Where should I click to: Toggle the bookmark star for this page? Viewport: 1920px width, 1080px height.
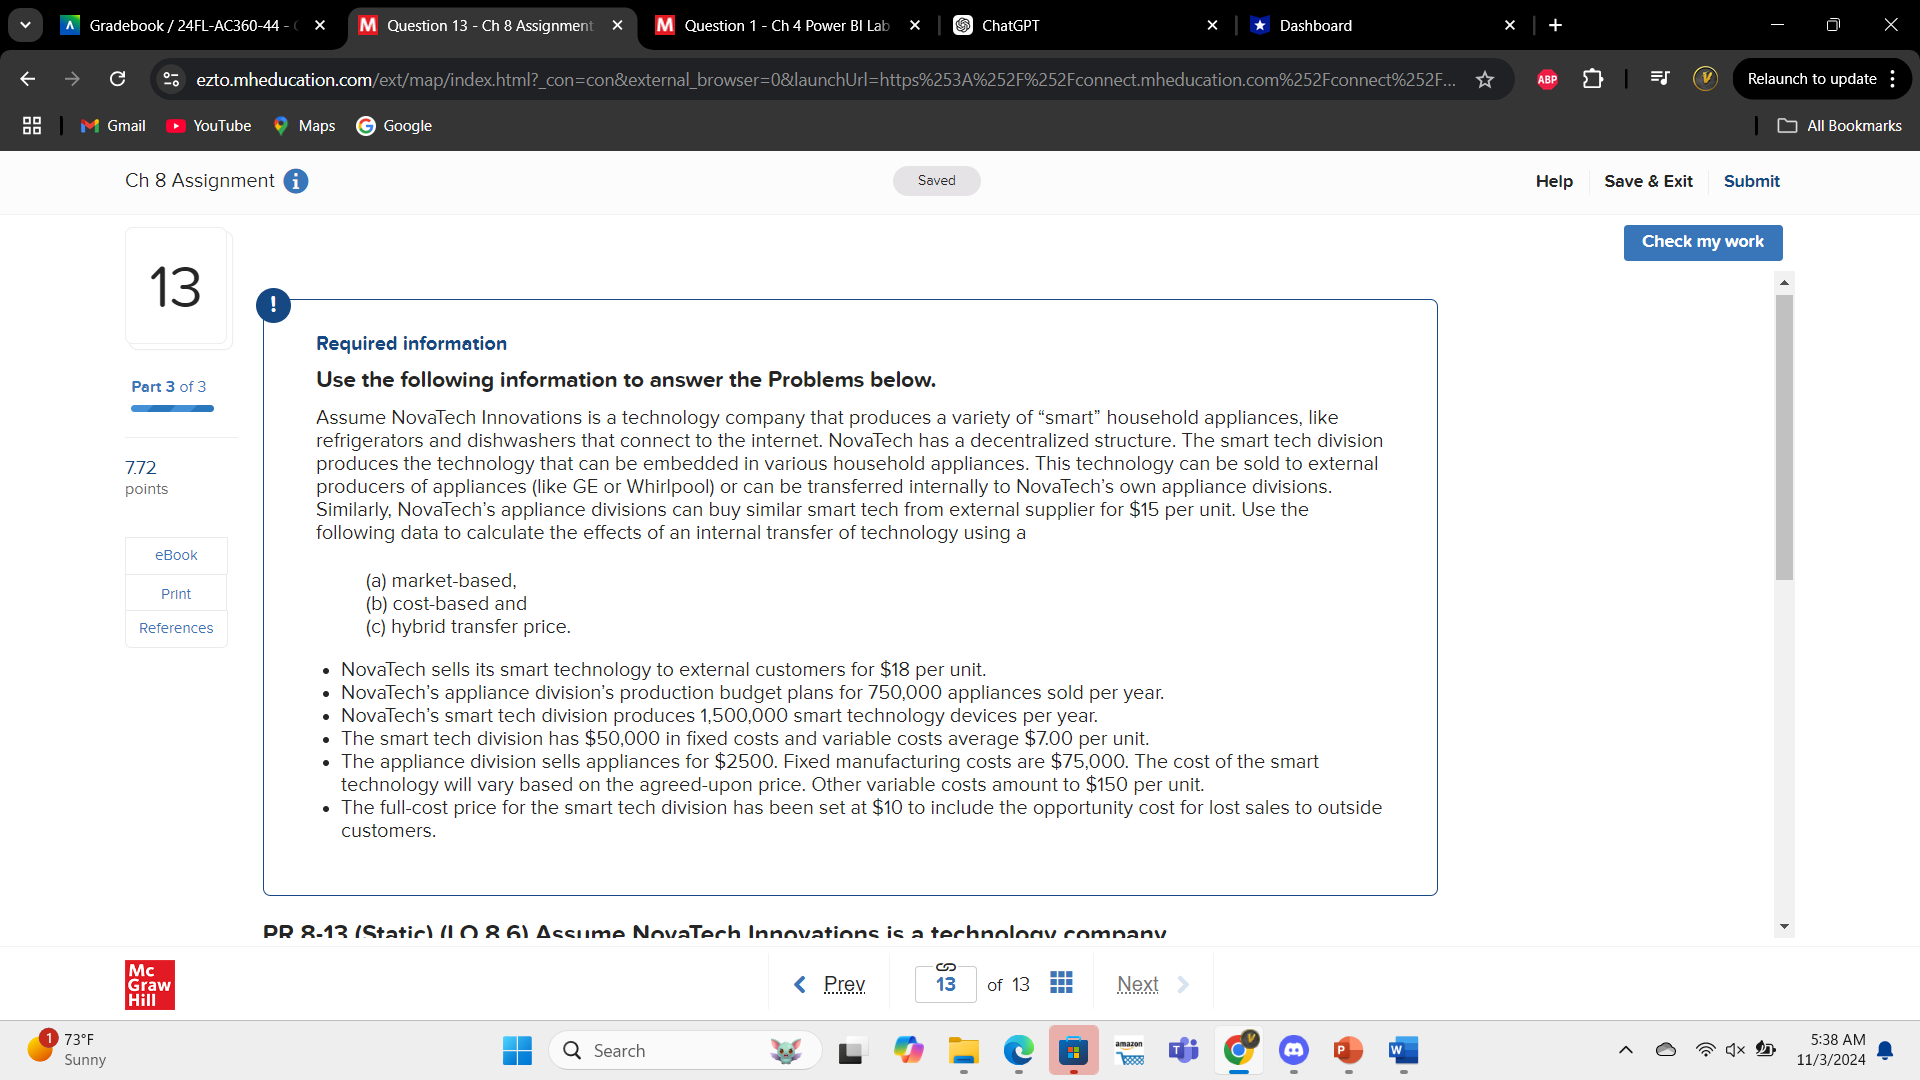(x=1486, y=79)
